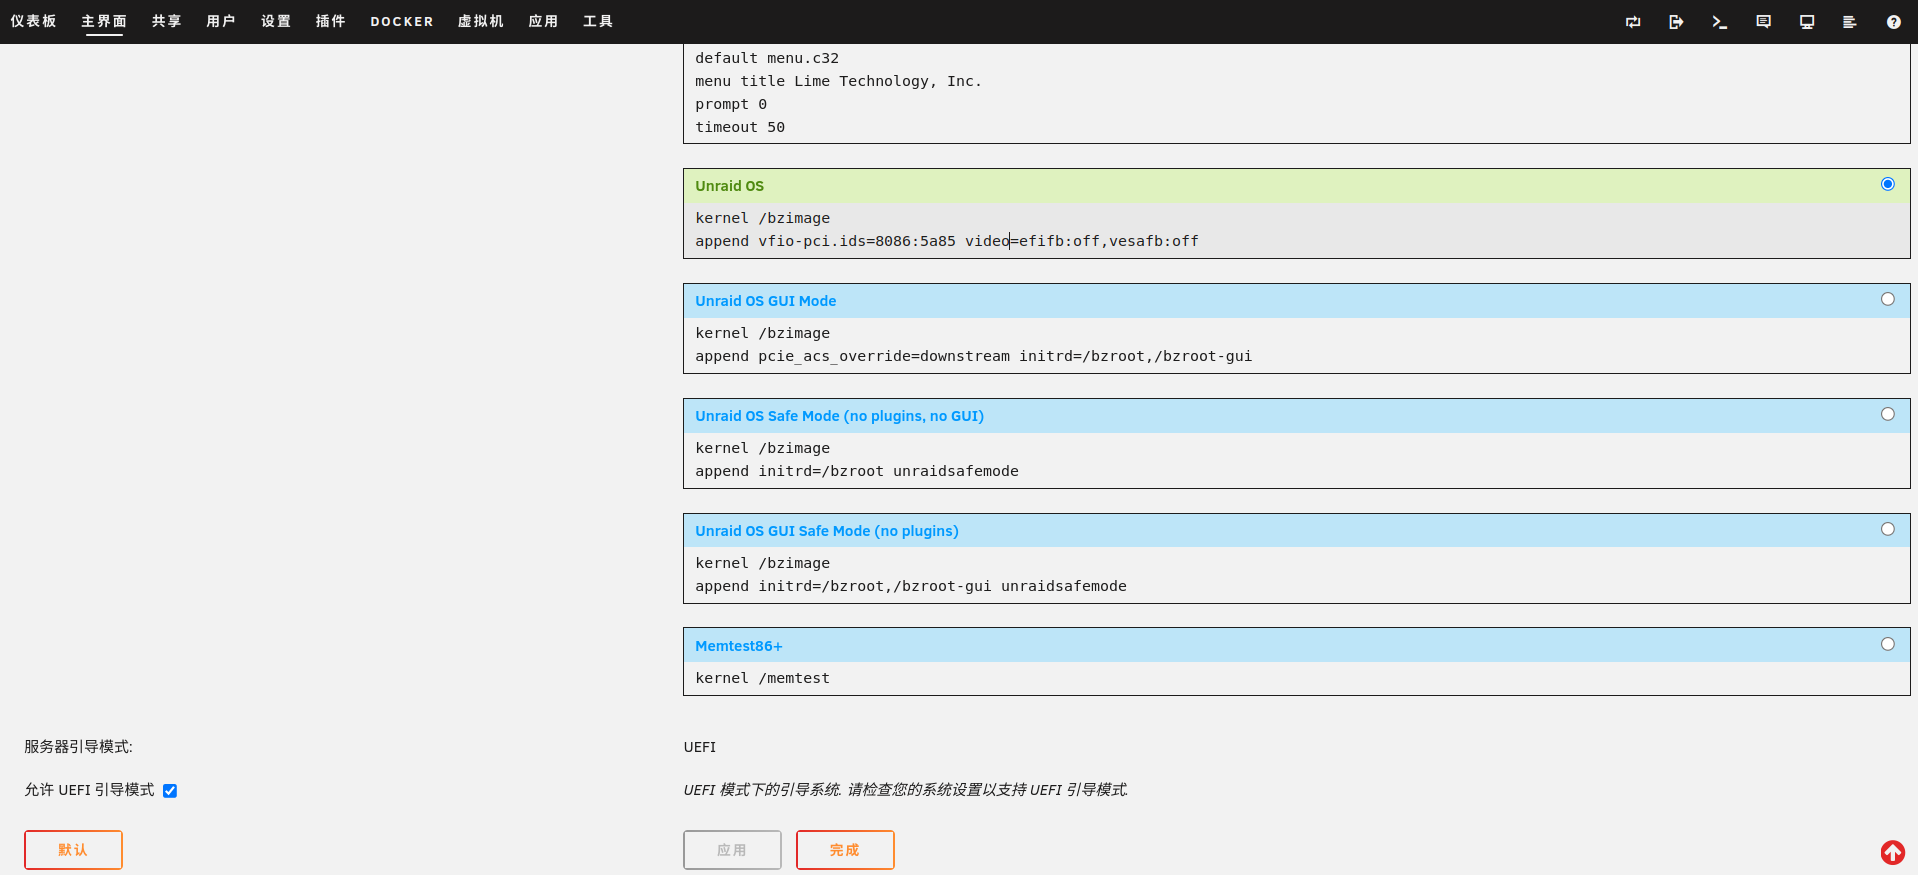Select the Safe Mode no-GUI radio button
1918x875 pixels.
pyautogui.click(x=1888, y=414)
